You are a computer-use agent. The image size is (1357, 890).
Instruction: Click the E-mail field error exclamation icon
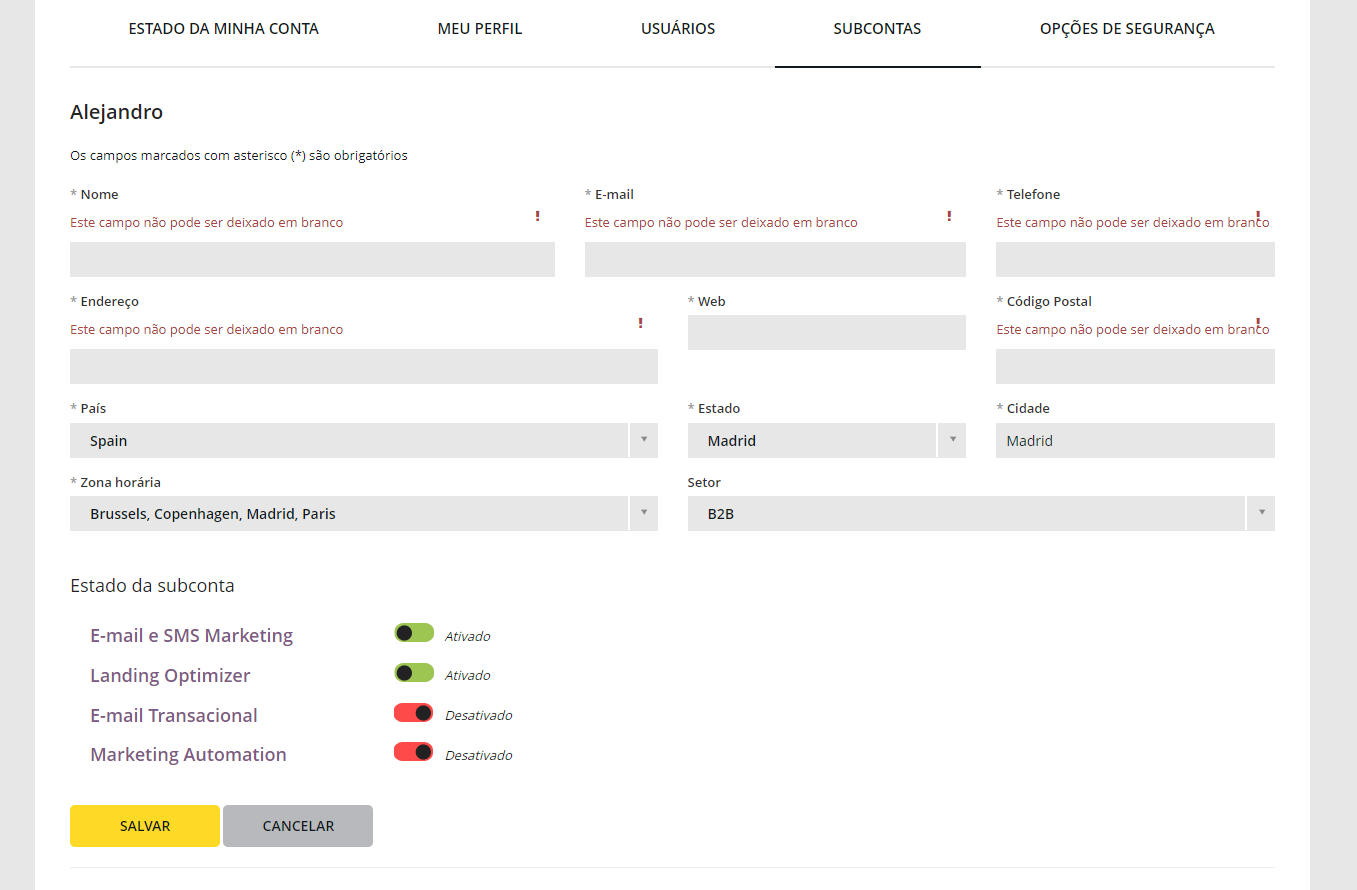949,216
